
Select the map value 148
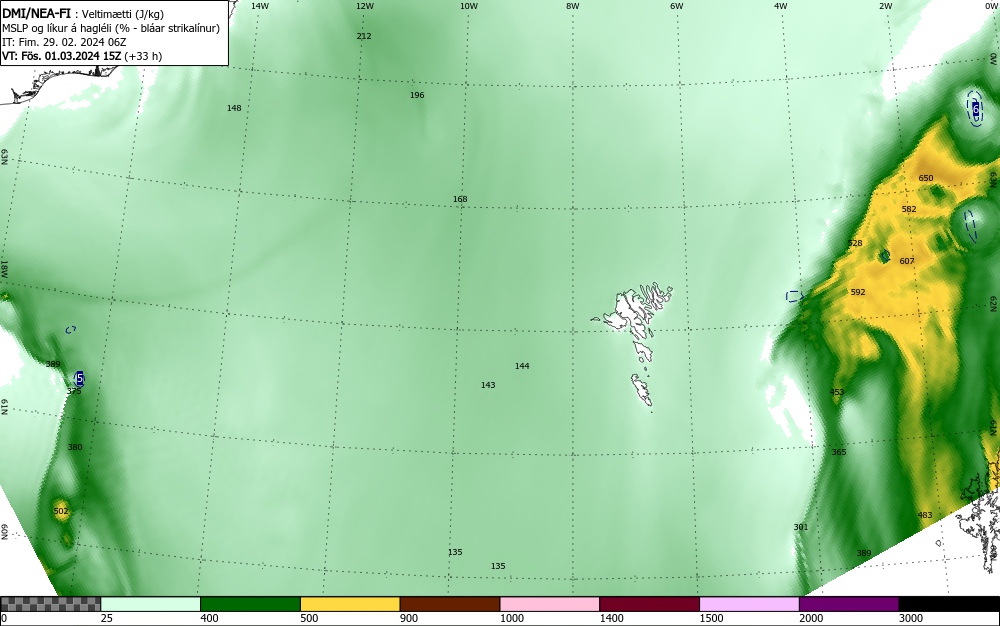[x=234, y=108]
